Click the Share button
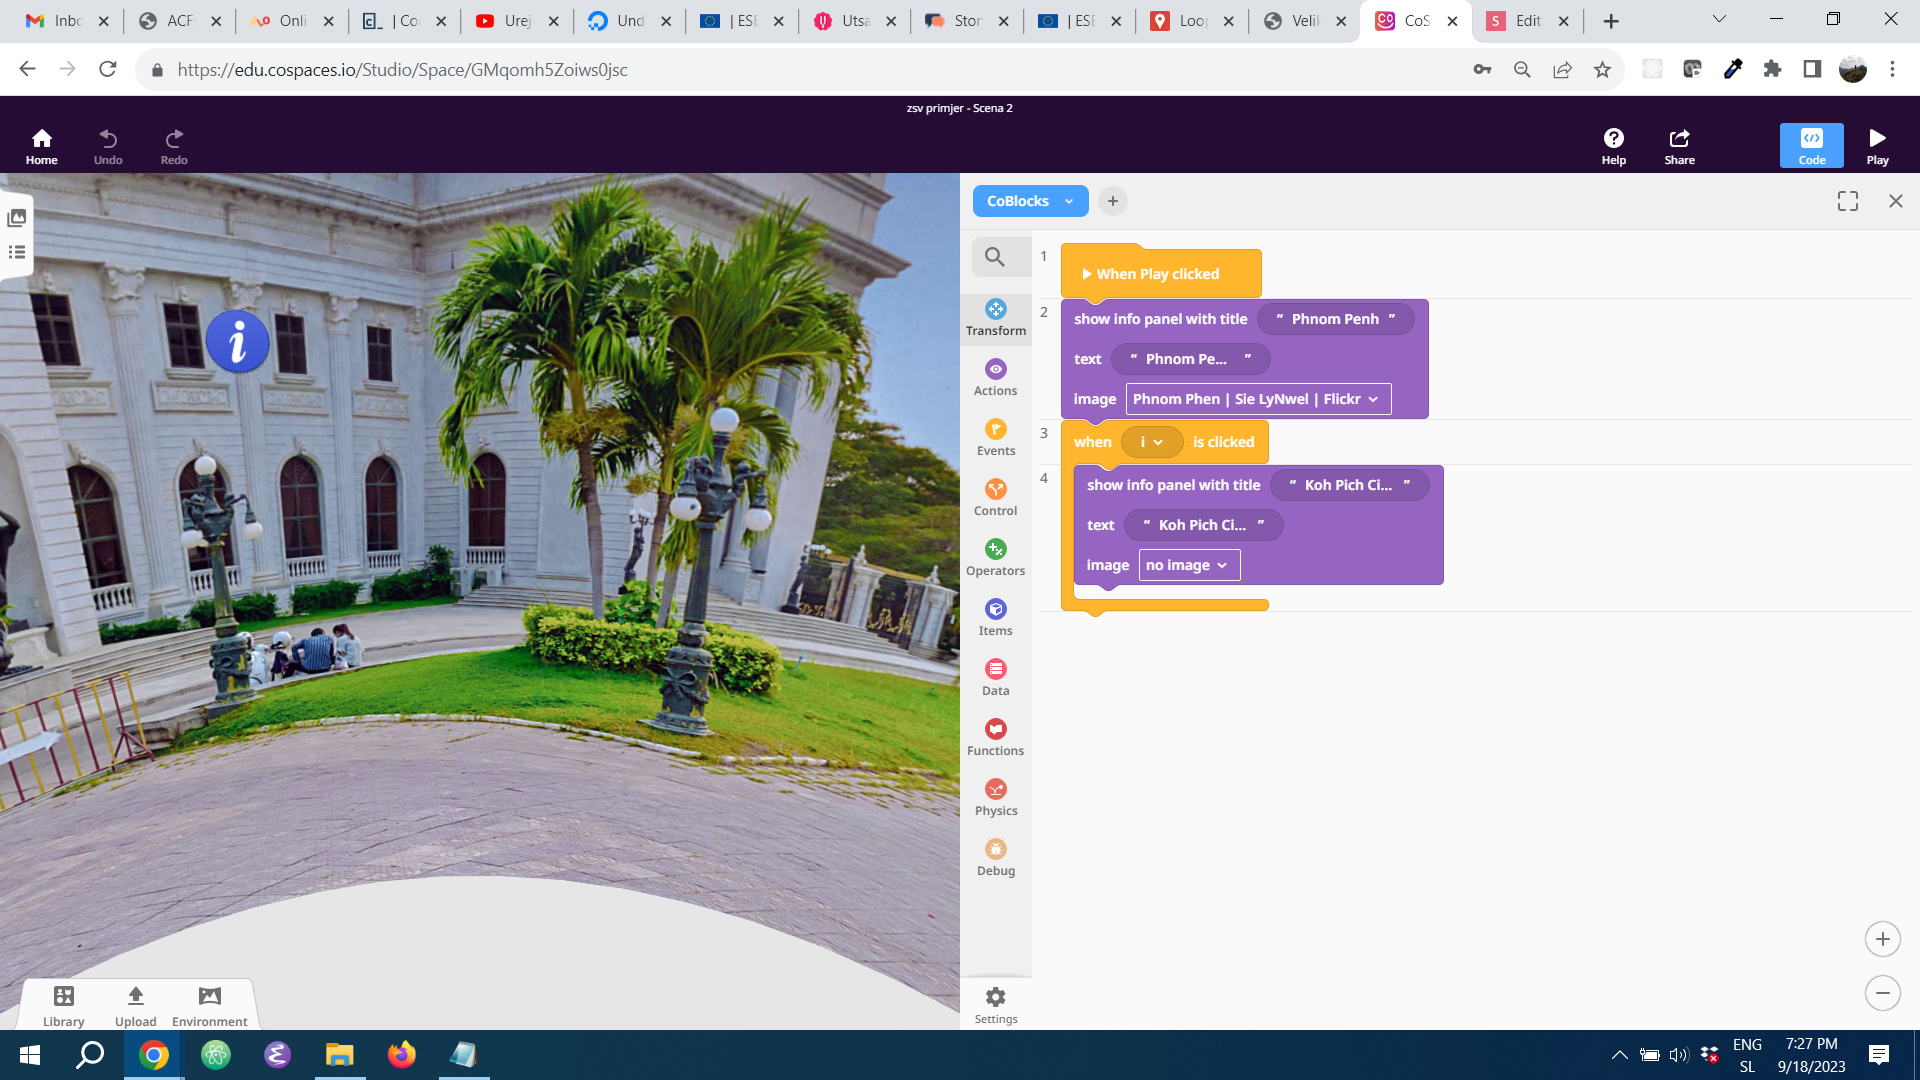The width and height of the screenshot is (1920, 1080). [1679, 145]
